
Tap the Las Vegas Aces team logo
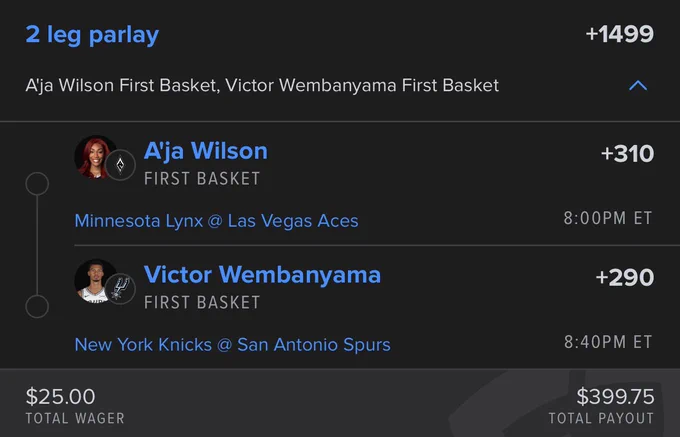click(x=120, y=165)
